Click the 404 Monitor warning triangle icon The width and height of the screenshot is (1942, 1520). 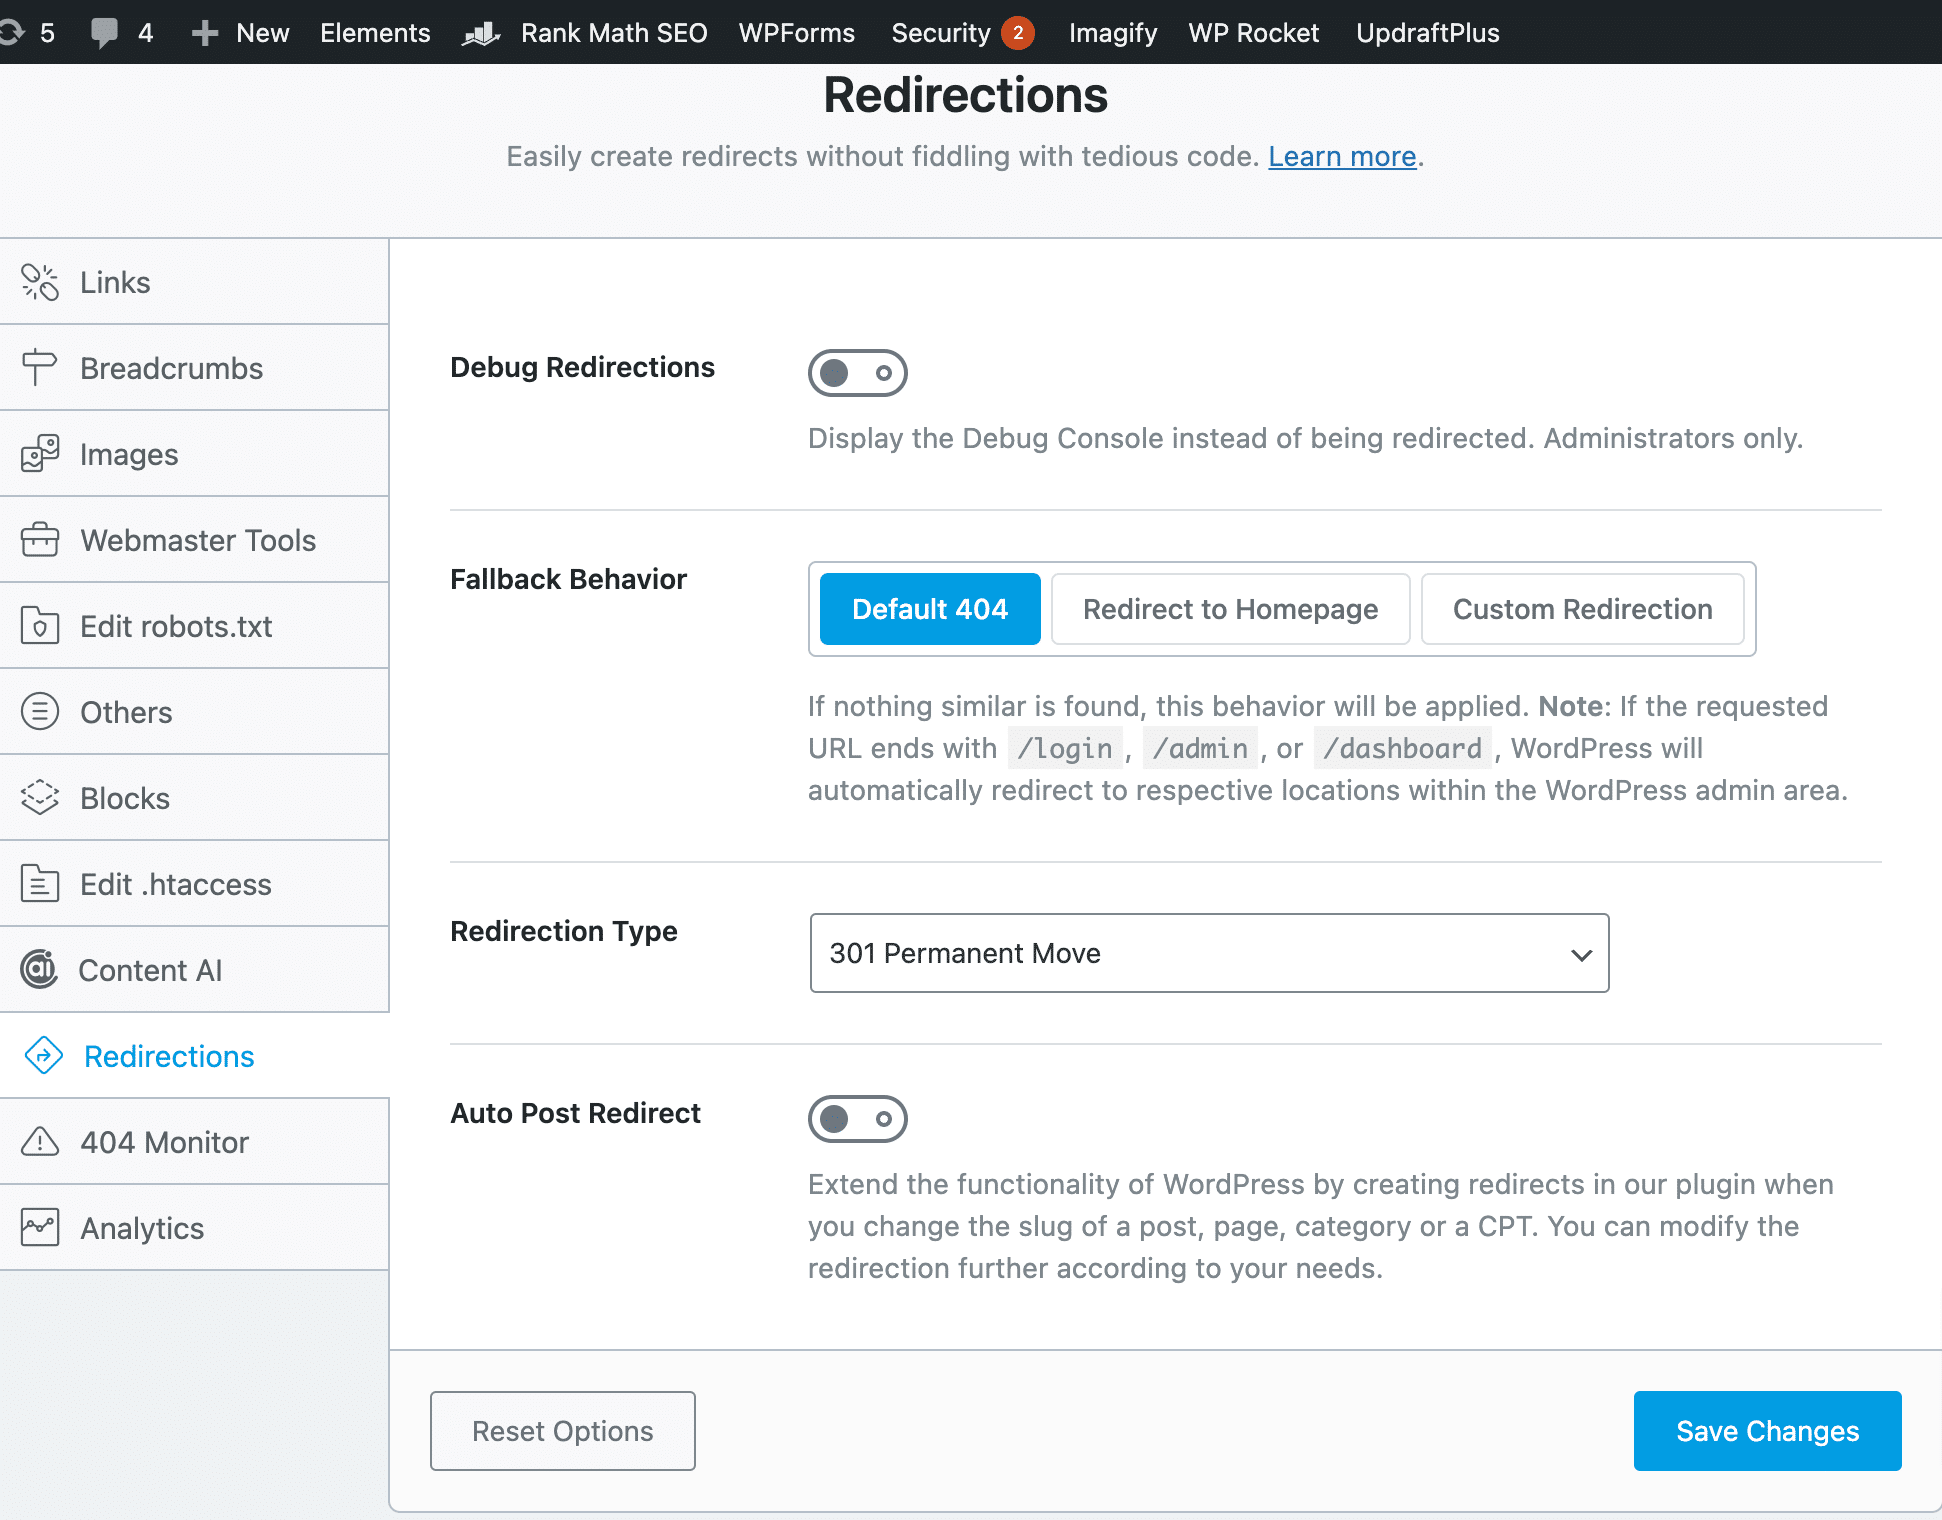click(40, 1141)
